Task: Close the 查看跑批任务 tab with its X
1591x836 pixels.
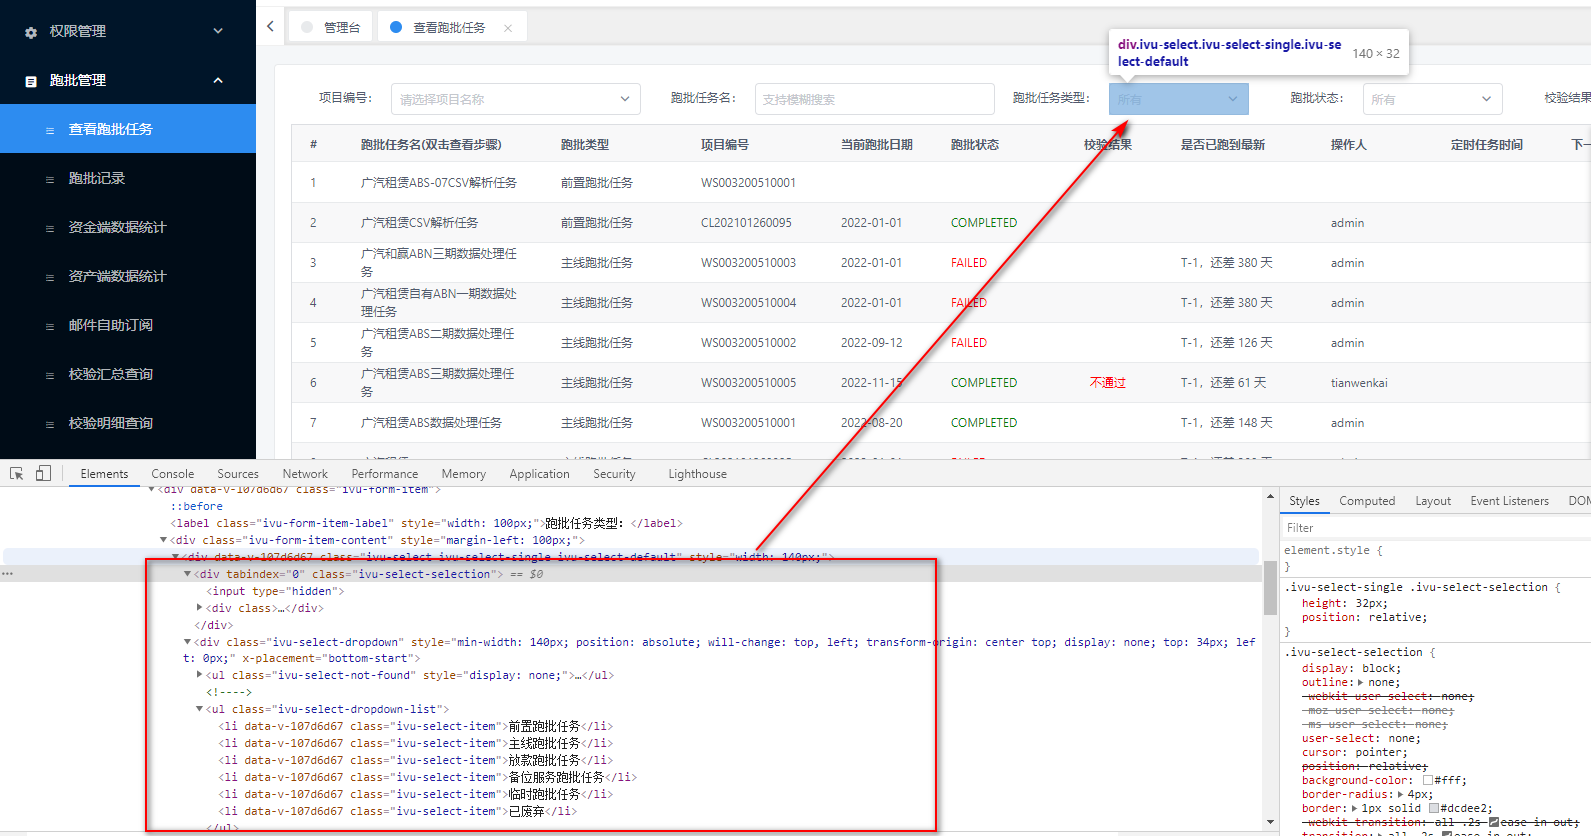Action: point(508,28)
